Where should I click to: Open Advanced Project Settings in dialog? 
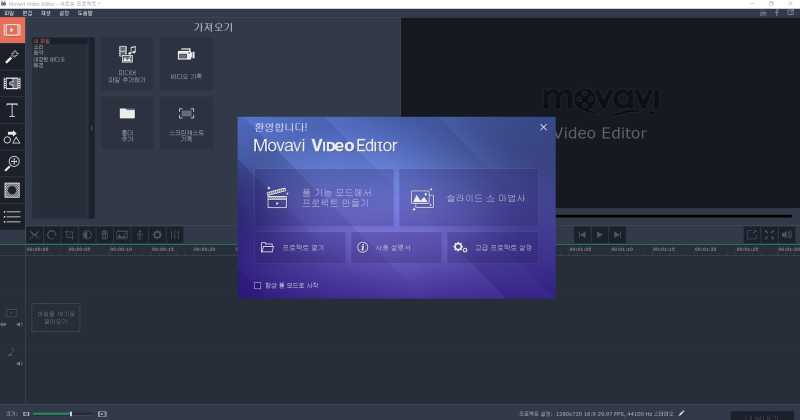click(x=492, y=248)
